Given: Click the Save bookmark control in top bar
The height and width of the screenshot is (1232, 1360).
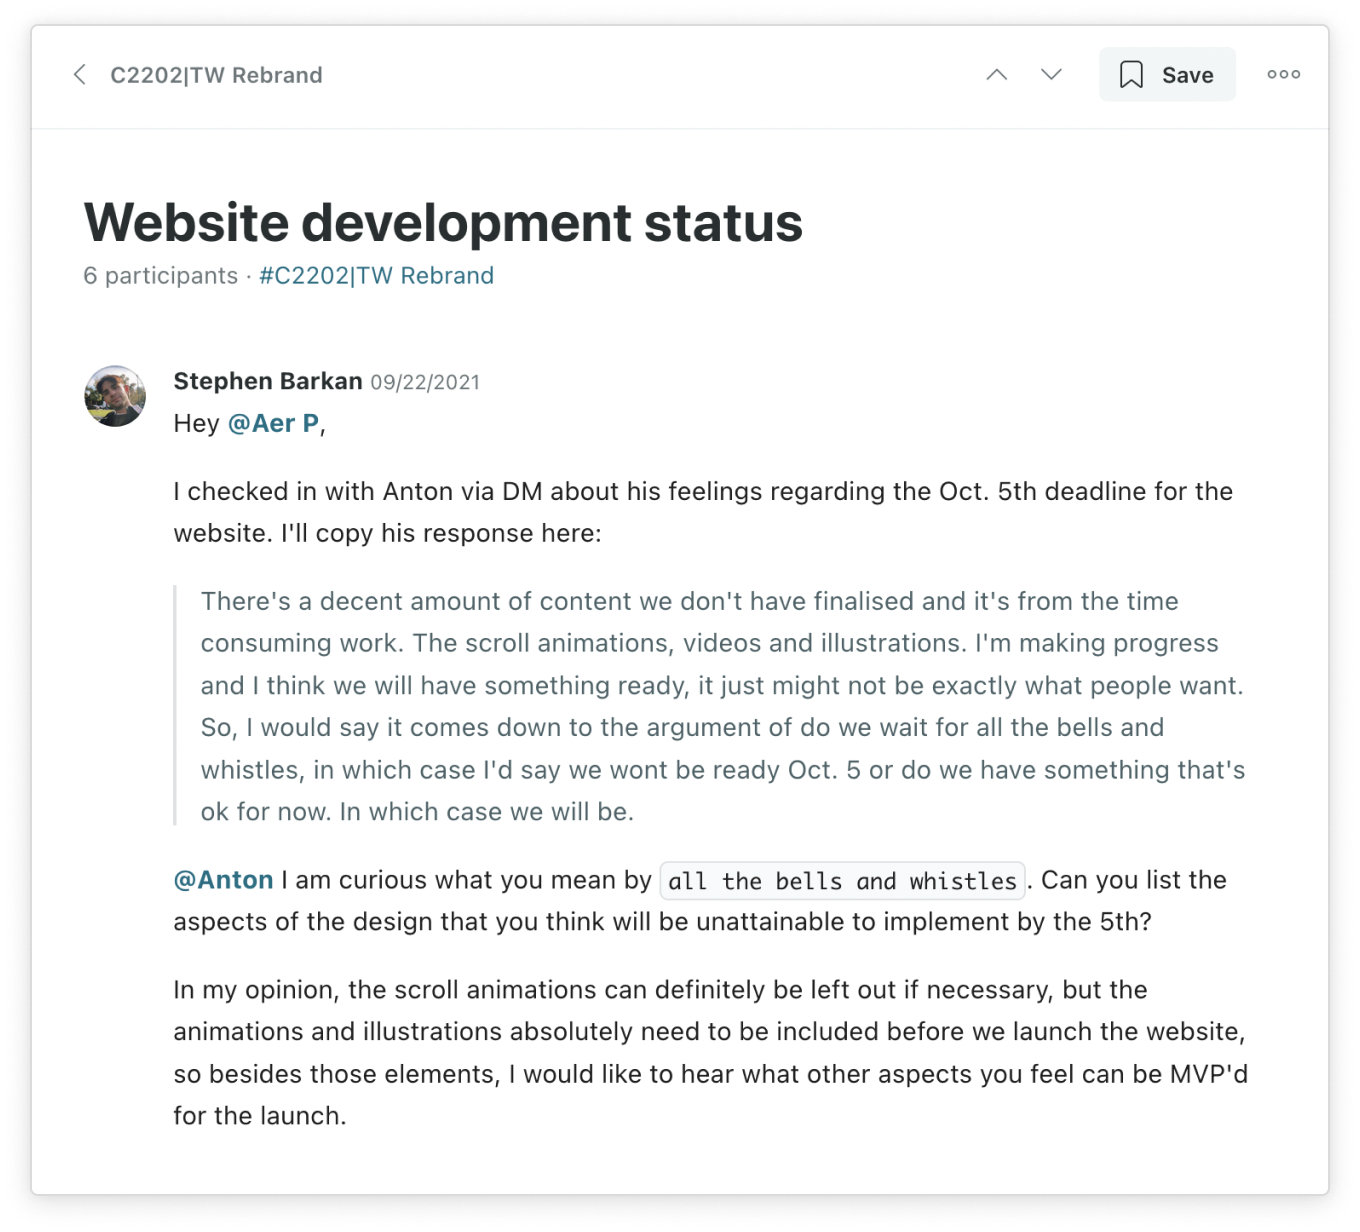Looking at the screenshot, I should point(1167,74).
